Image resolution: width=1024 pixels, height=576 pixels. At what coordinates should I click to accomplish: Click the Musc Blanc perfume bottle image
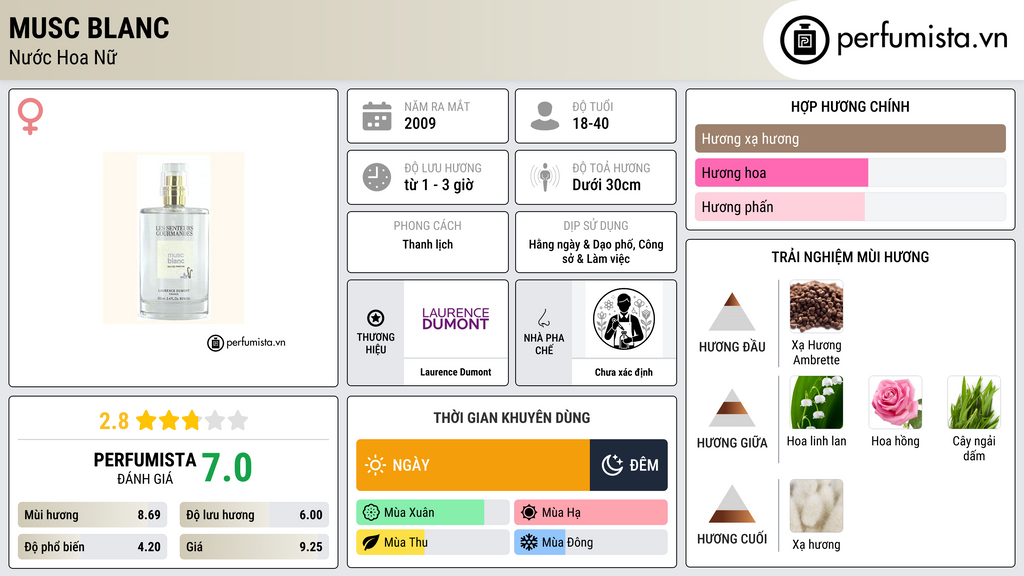point(174,238)
